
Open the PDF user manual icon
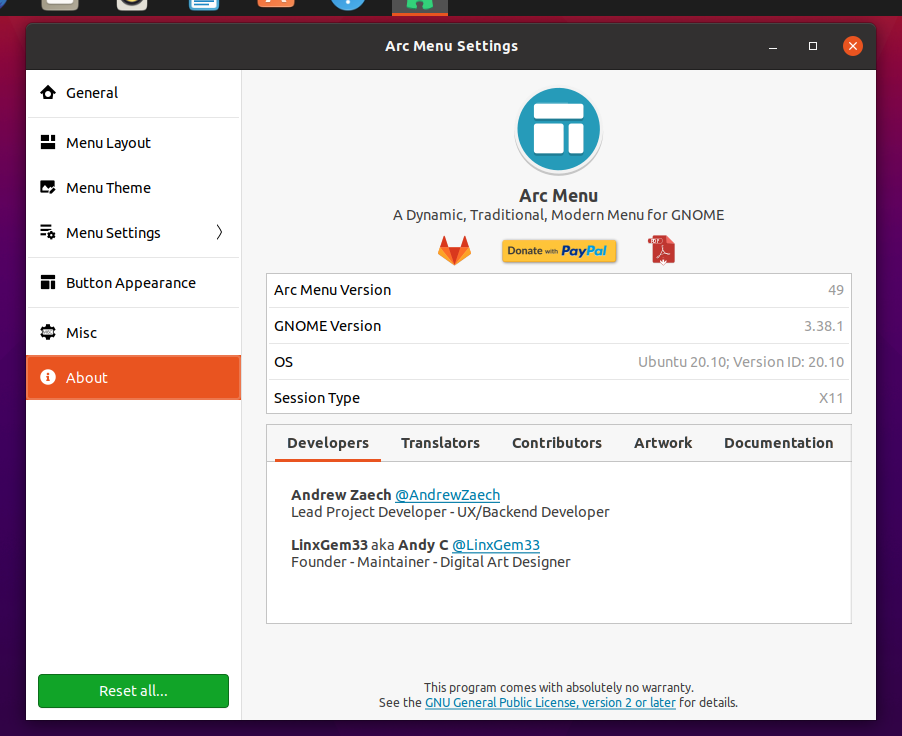pos(662,250)
